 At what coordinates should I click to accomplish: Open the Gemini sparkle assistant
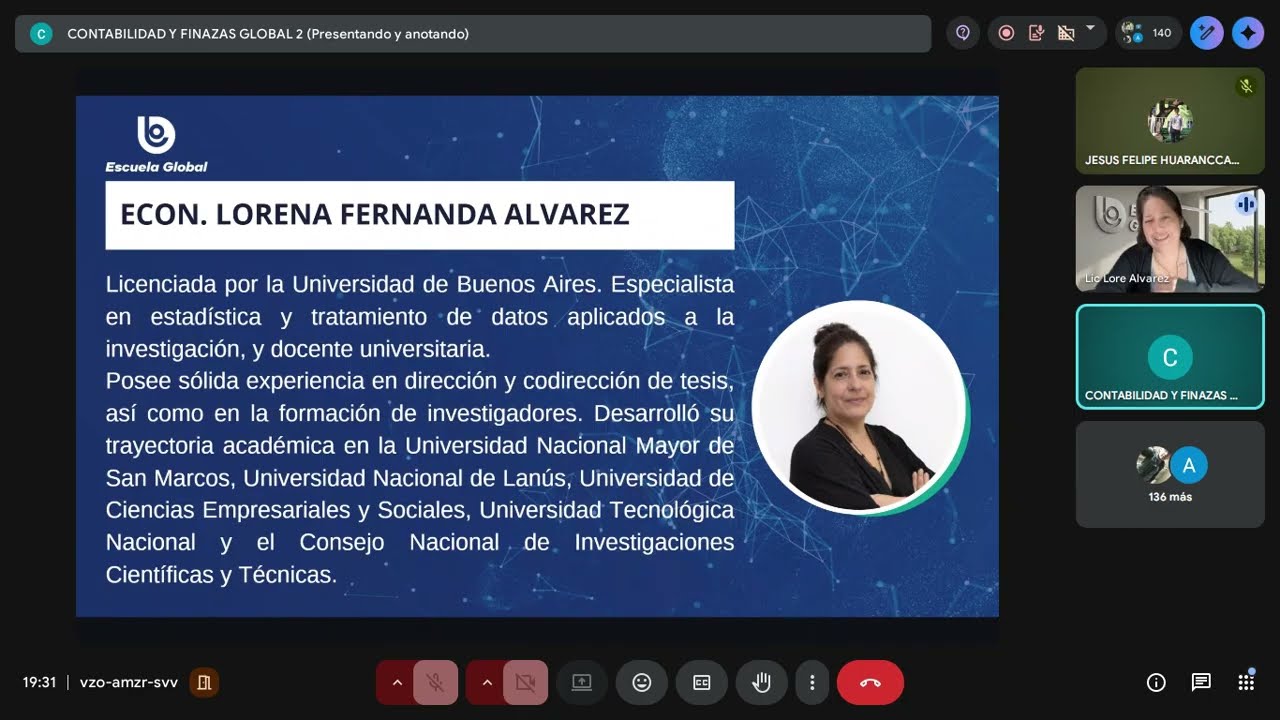[1248, 33]
